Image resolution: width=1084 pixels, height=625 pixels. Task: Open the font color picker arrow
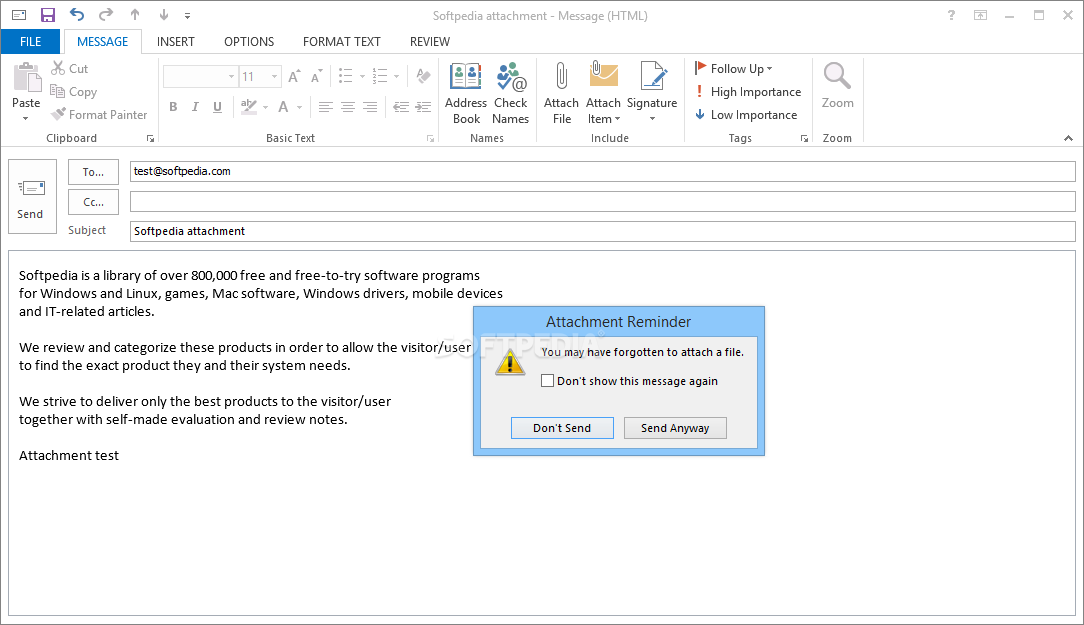pyautogui.click(x=299, y=107)
